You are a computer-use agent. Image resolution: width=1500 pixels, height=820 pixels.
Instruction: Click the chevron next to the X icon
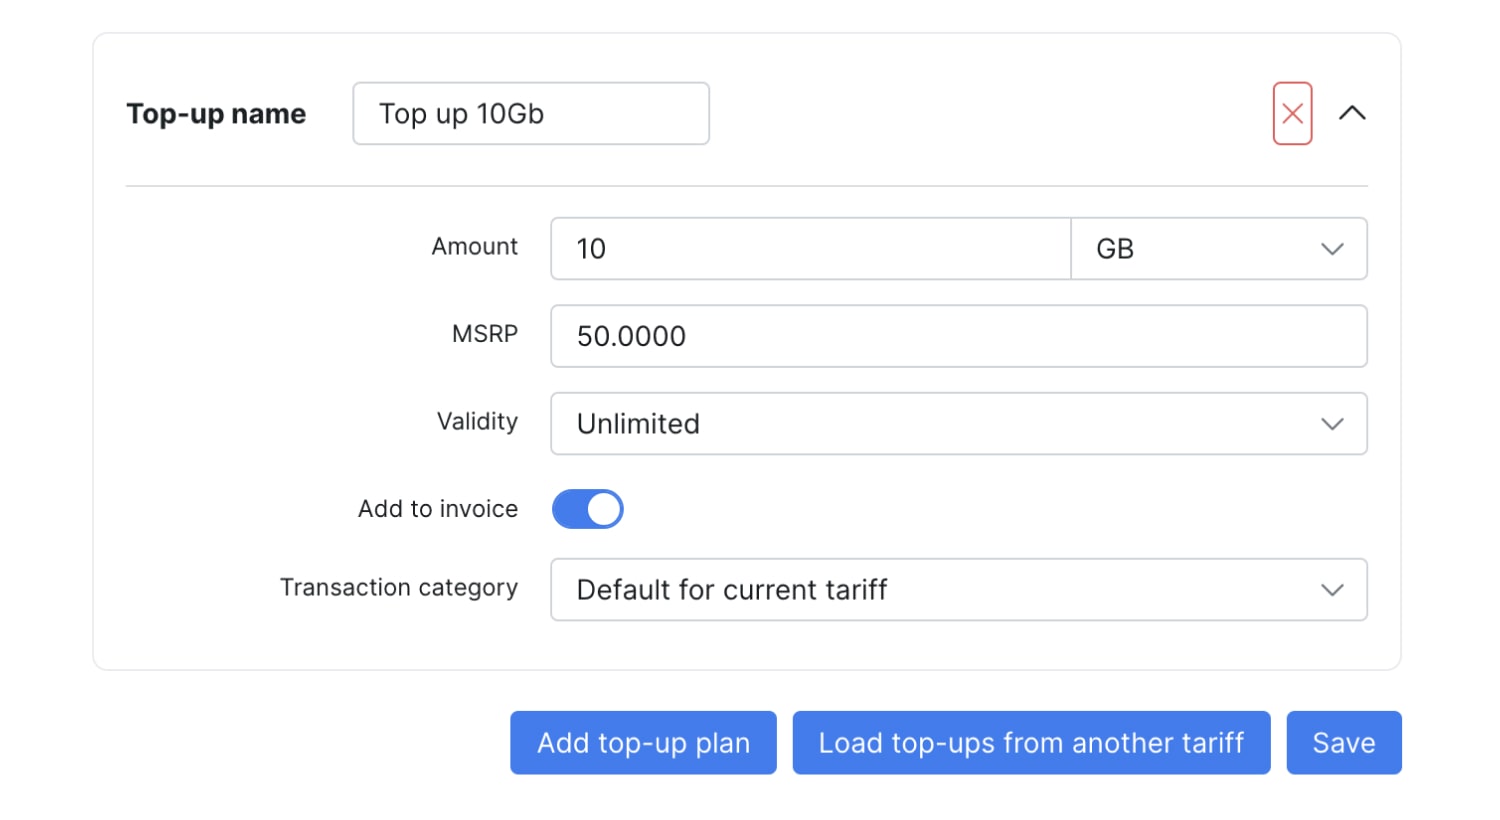pyautogui.click(x=1353, y=113)
